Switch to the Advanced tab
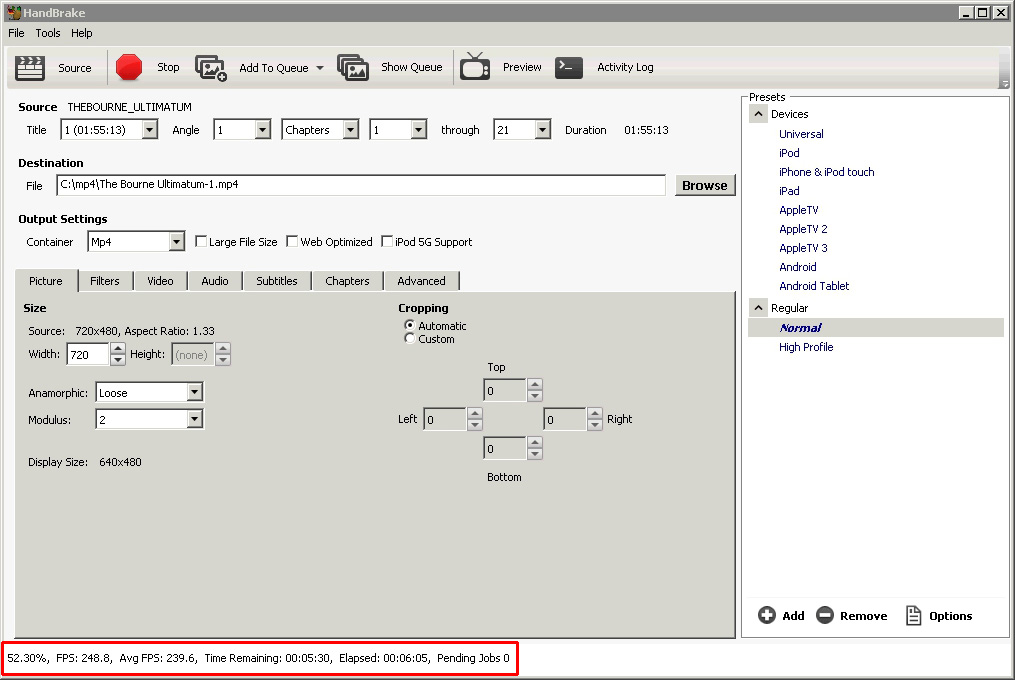 point(421,281)
